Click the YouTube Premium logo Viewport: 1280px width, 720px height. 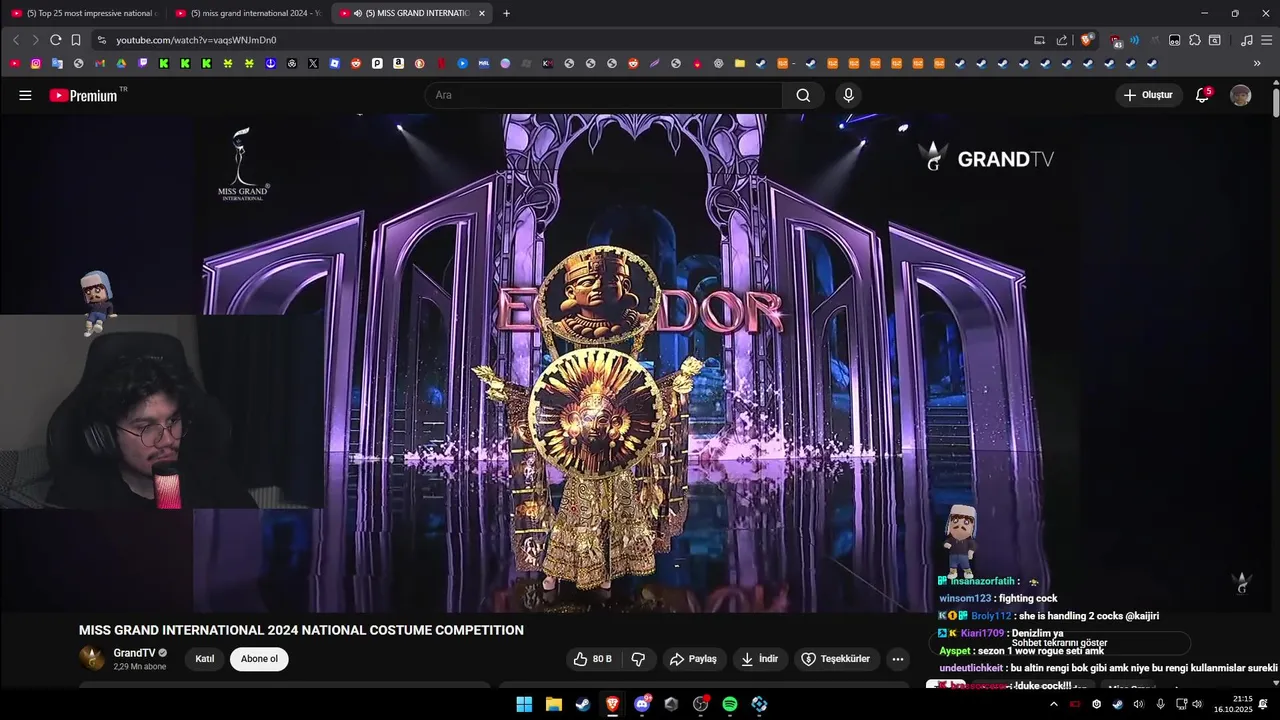click(x=83, y=96)
